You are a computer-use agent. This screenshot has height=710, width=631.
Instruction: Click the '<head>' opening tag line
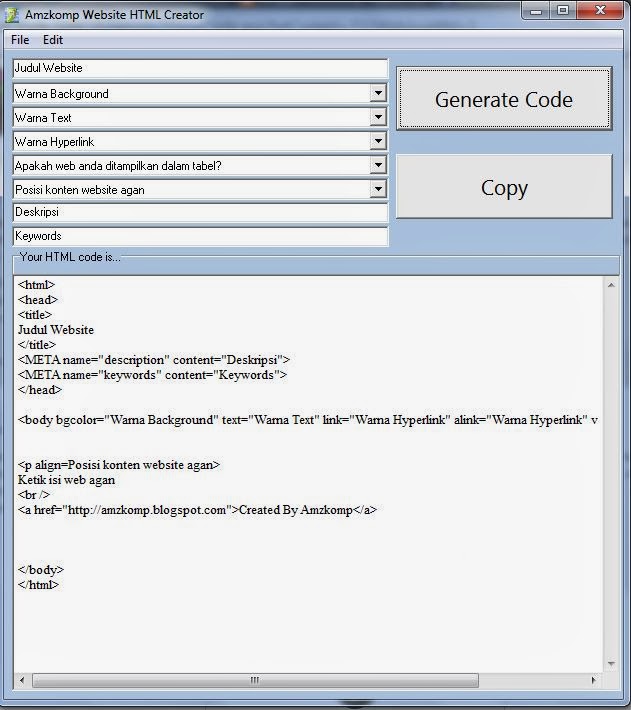tap(38, 300)
